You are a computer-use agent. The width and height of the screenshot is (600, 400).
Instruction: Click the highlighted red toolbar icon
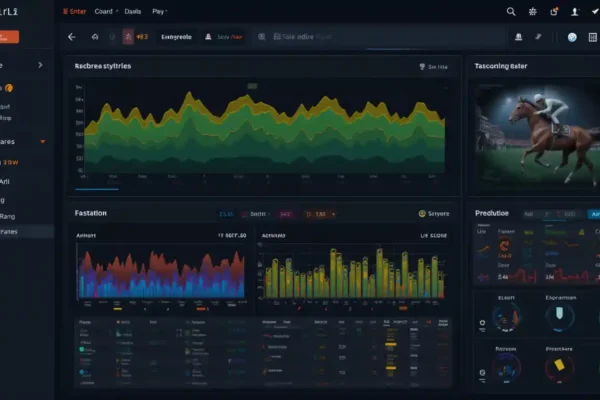click(x=127, y=37)
